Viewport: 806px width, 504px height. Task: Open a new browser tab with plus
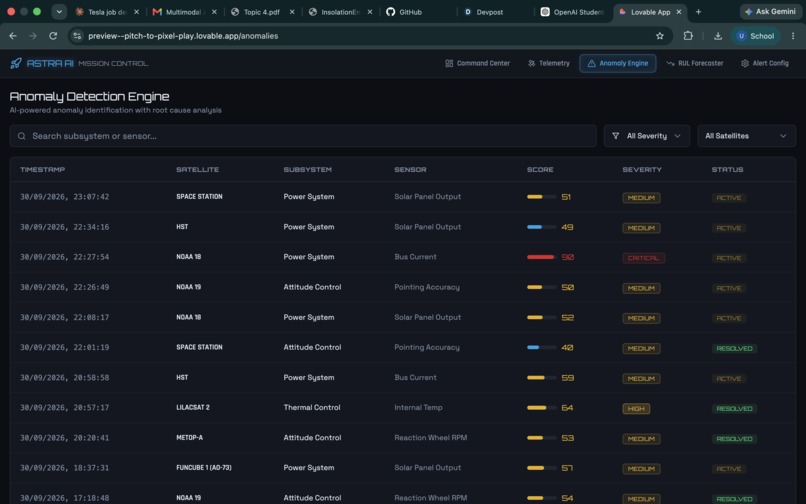(x=698, y=12)
